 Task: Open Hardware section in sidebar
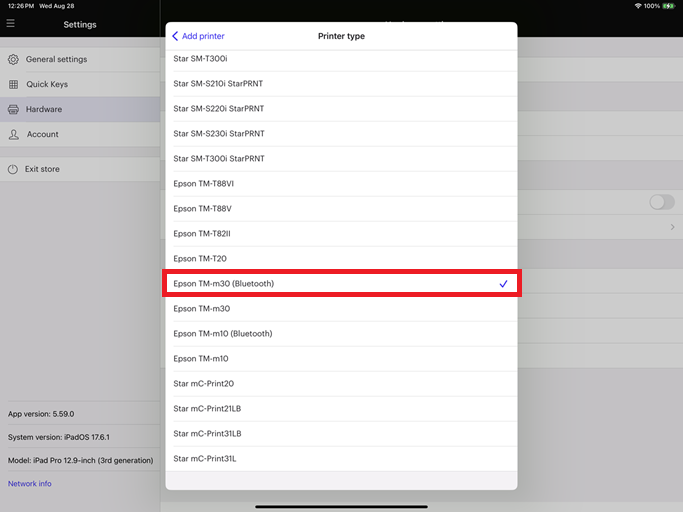click(80, 109)
